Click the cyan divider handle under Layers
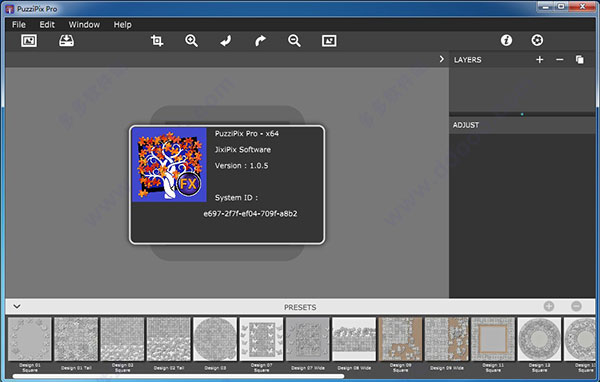 click(522, 114)
